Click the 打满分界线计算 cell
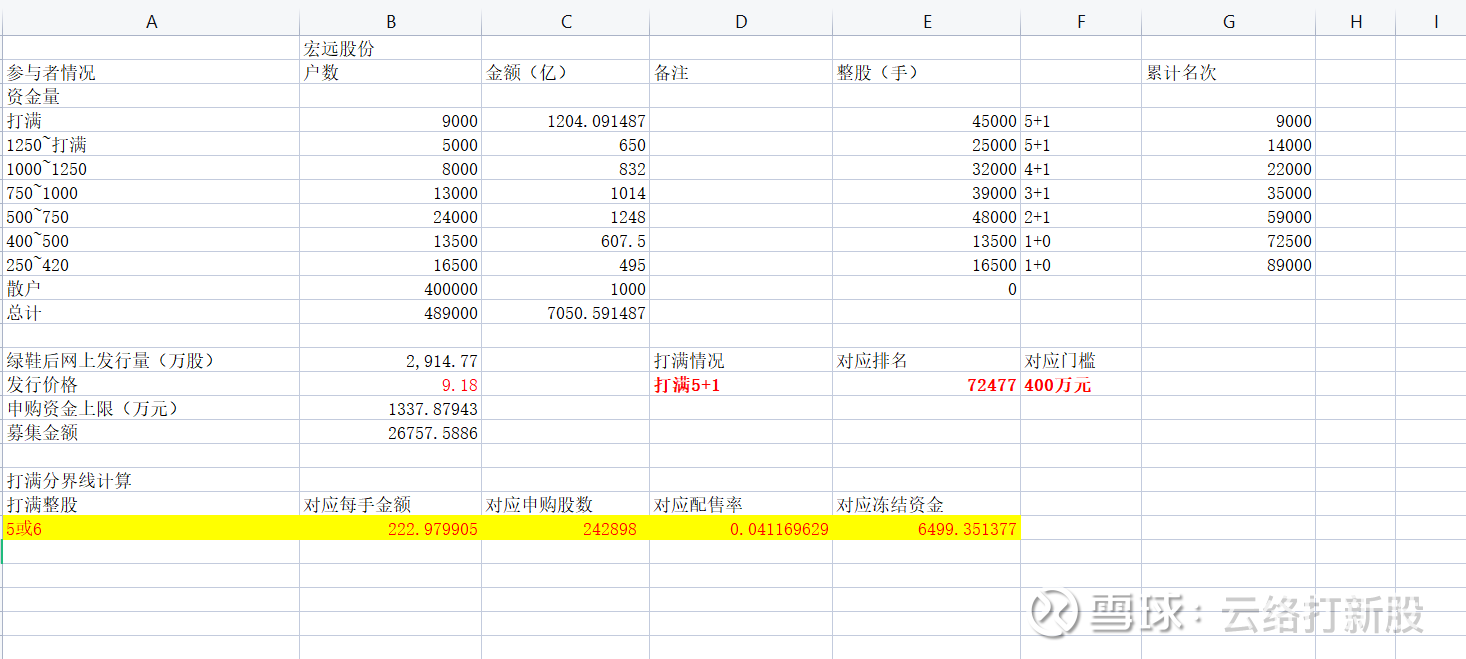 (x=151, y=480)
